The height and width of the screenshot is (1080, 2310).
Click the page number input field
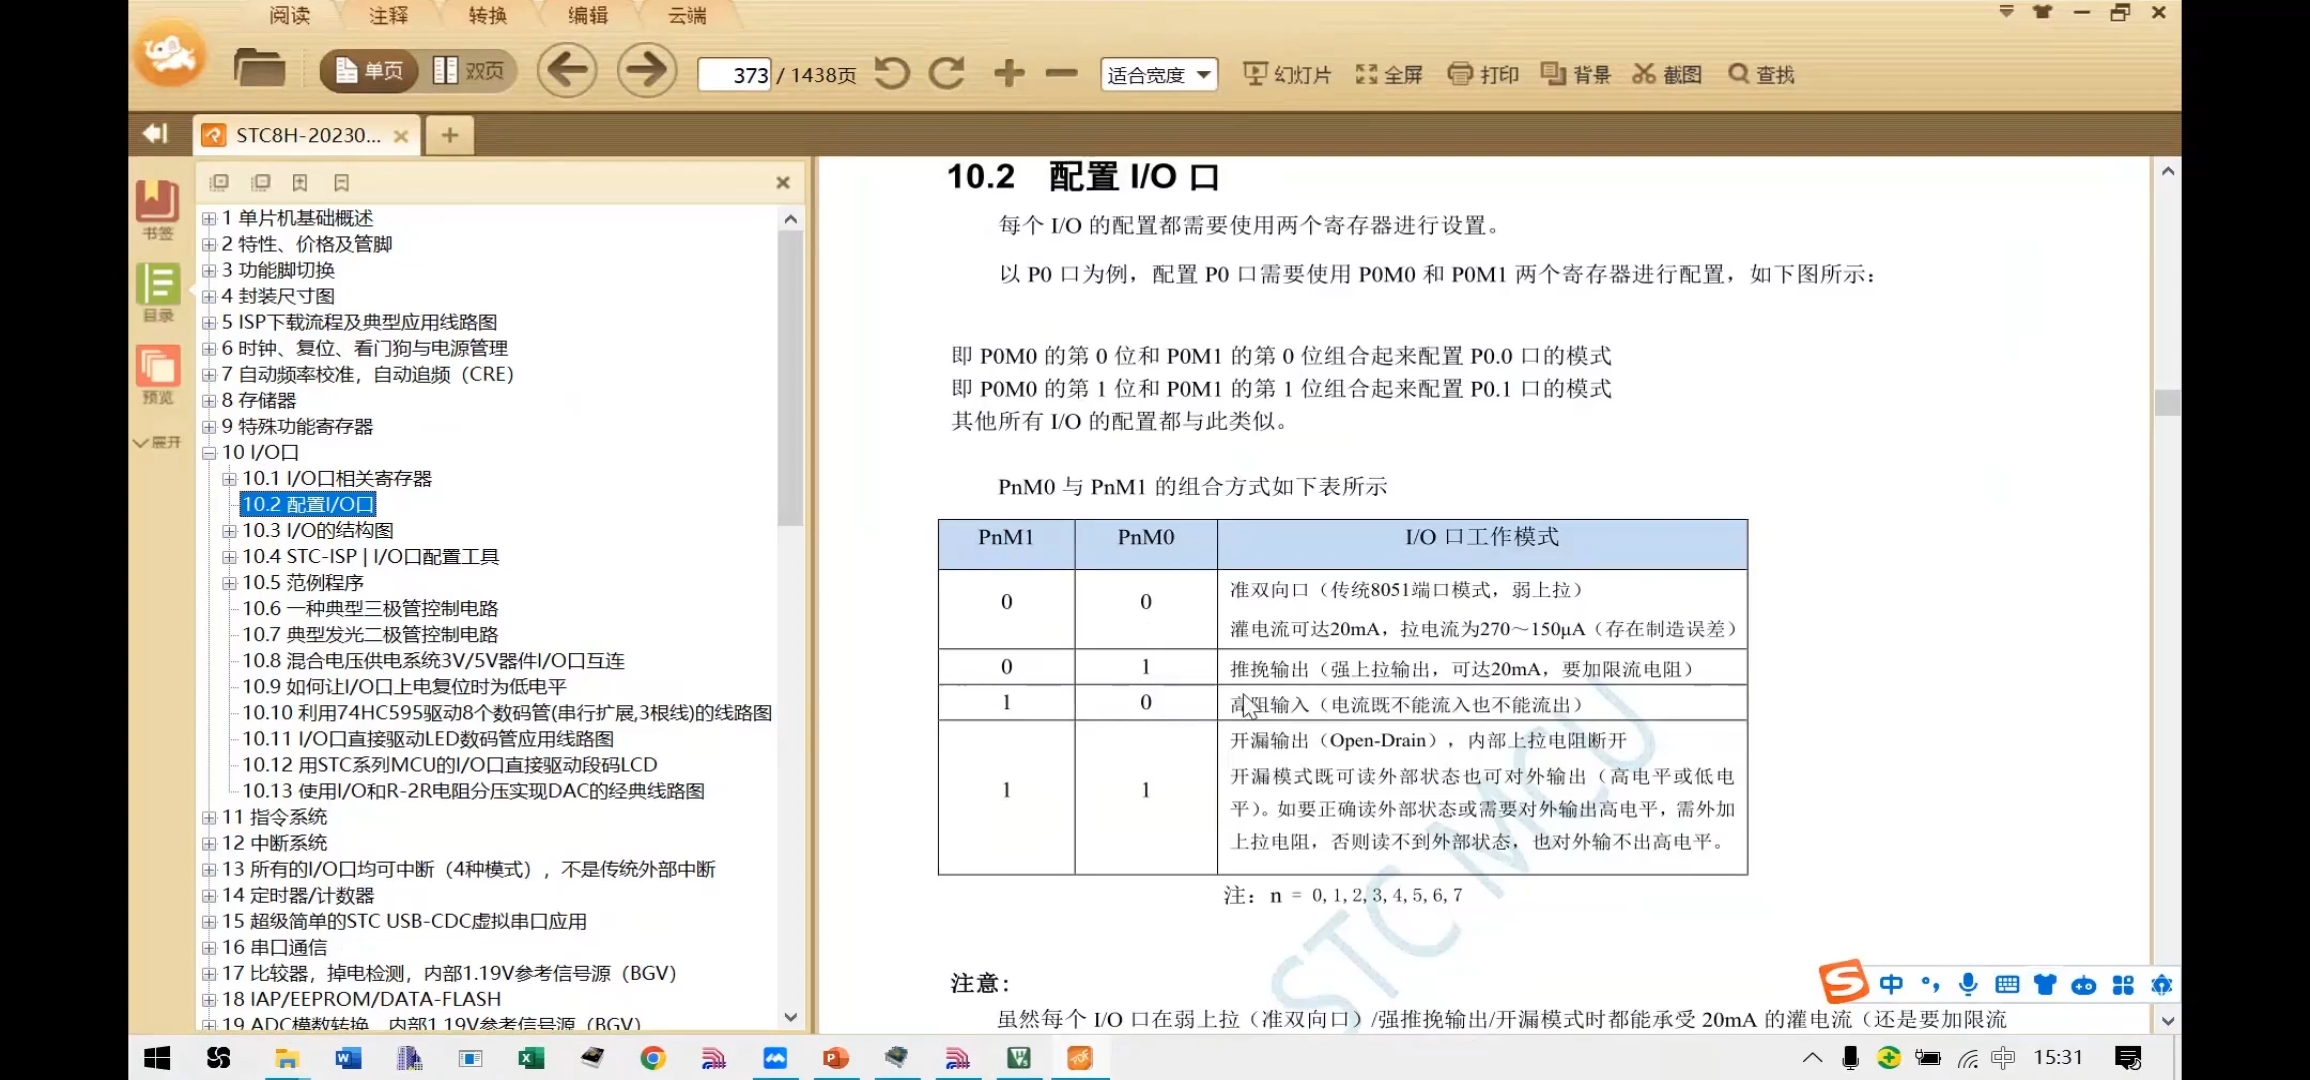point(734,75)
